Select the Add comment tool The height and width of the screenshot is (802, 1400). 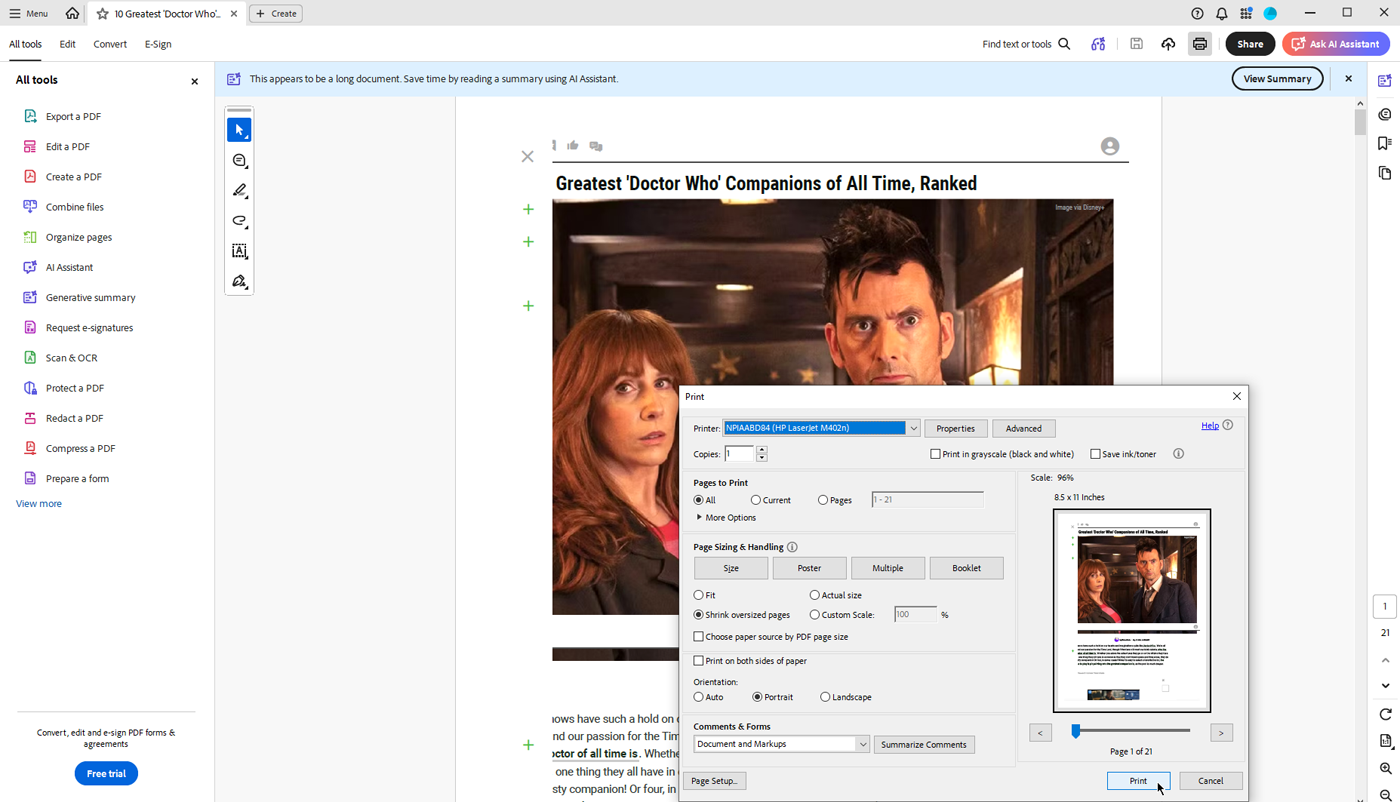click(x=239, y=160)
